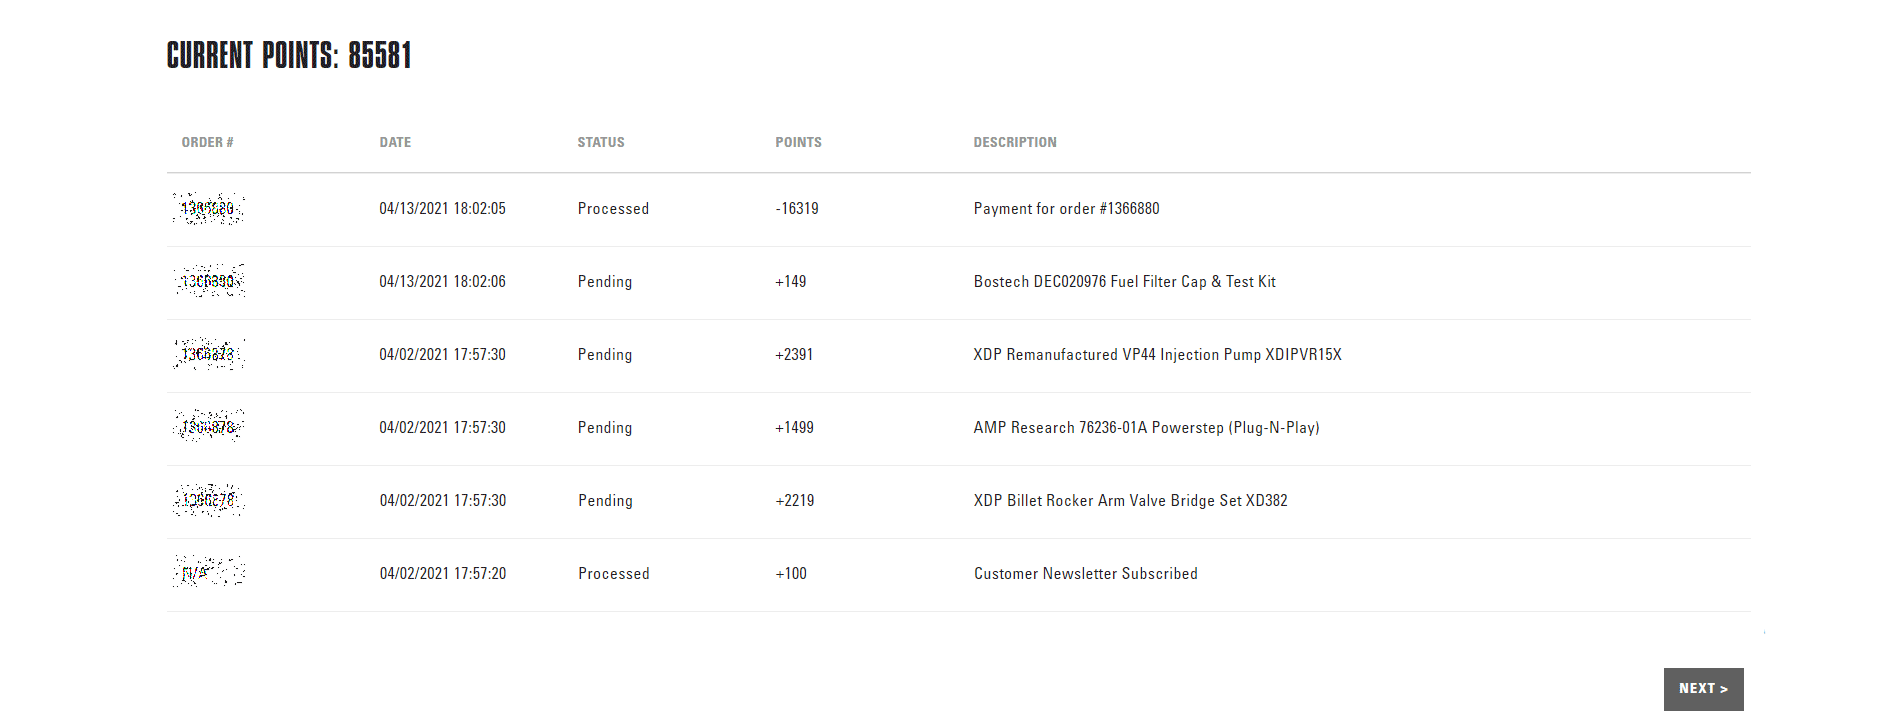Screen dimensions: 1902x727
Task: Click the NEXT pagination button
Action: click(1702, 689)
